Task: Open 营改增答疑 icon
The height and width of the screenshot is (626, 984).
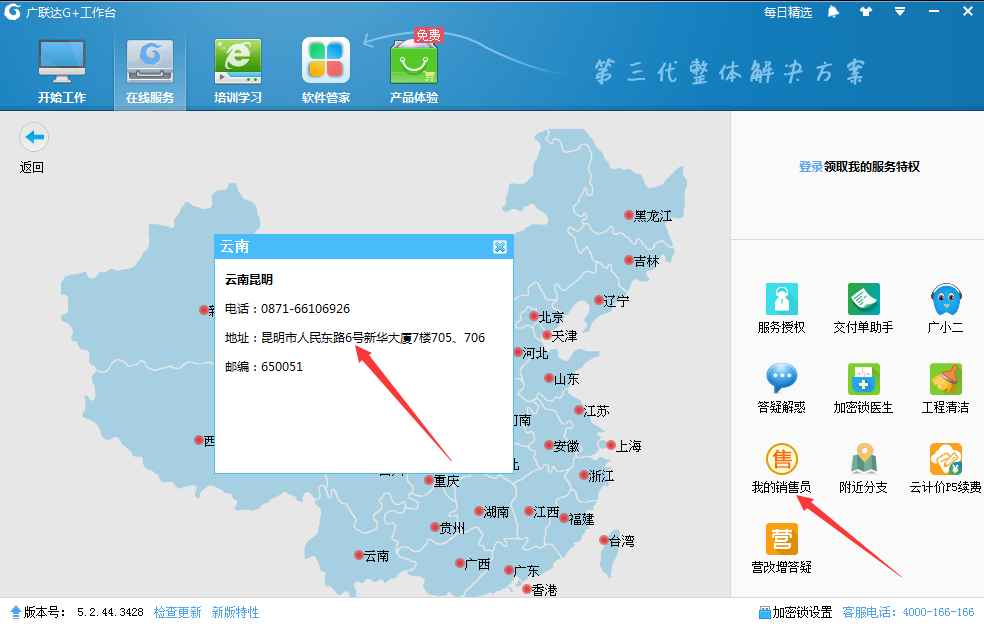Action: click(781, 539)
